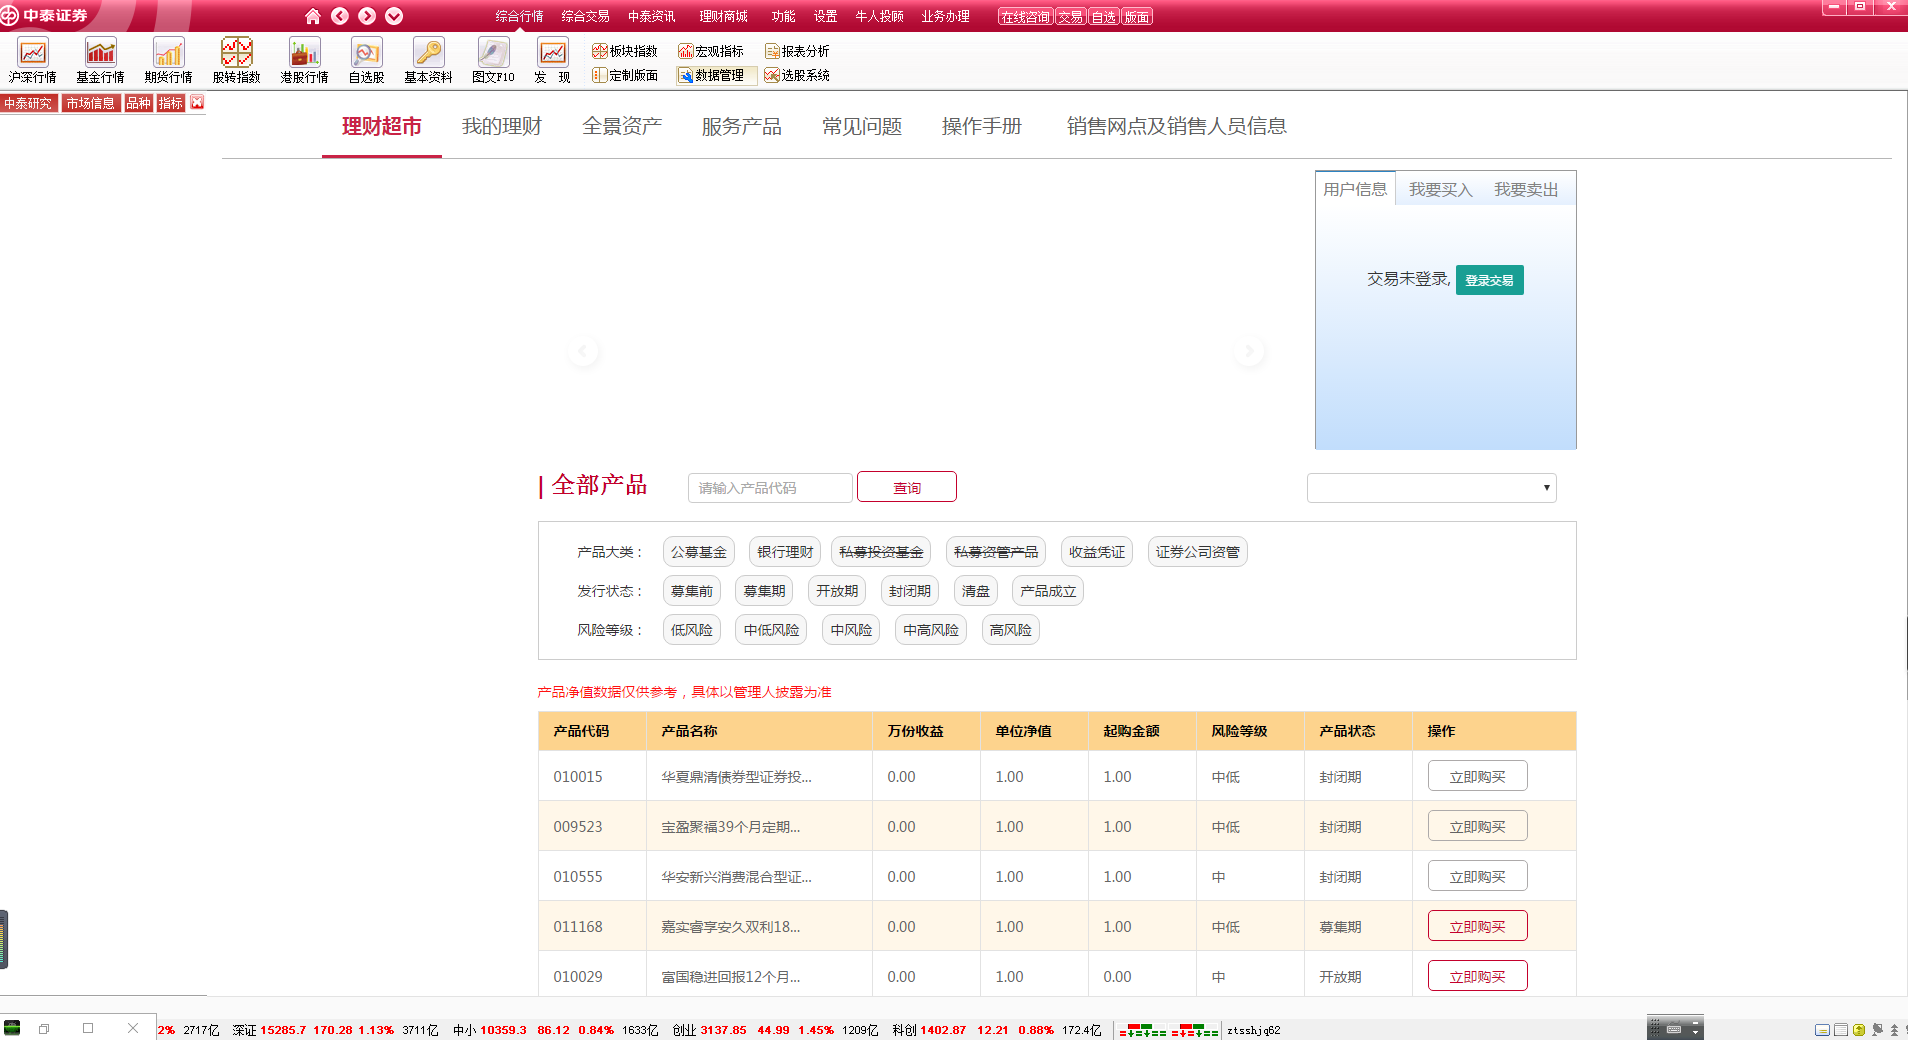Screen dimensions: 1908x1040
Task: Filter risk level 低风险
Action: [692, 630]
